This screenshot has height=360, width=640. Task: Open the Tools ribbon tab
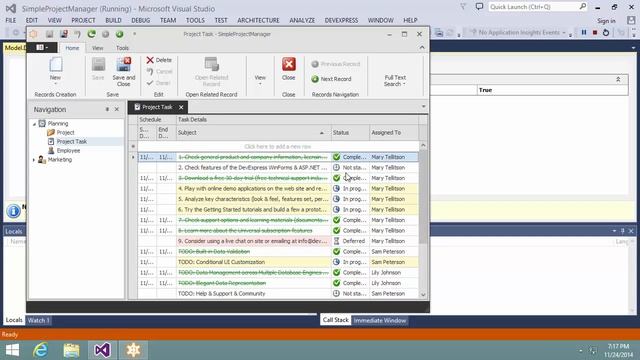pos(122,48)
